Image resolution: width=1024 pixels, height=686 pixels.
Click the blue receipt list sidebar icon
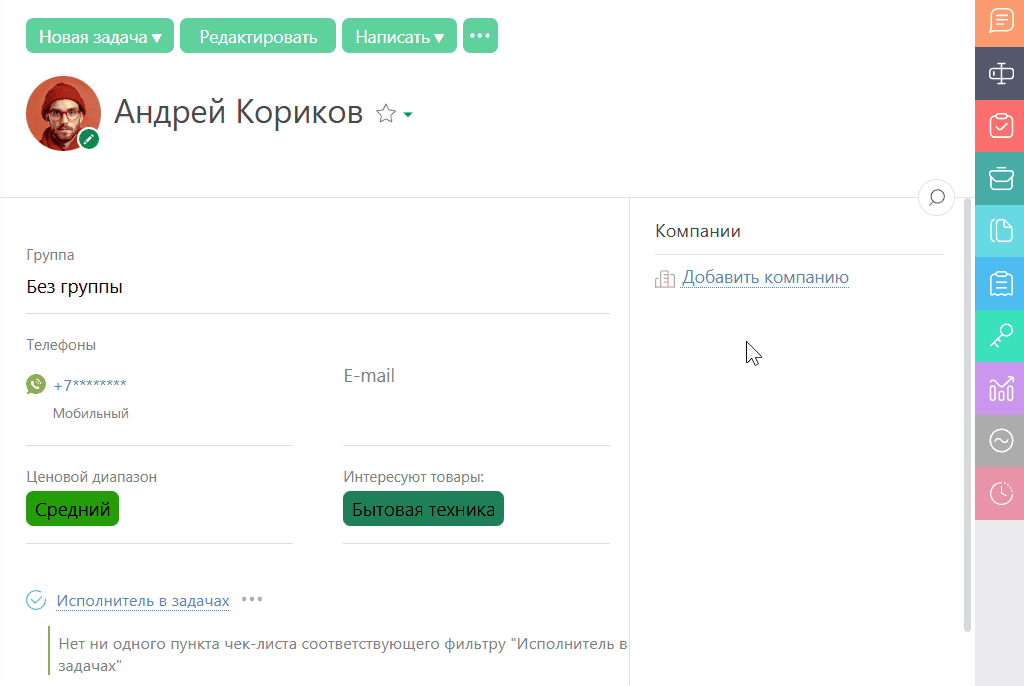pos(1000,284)
